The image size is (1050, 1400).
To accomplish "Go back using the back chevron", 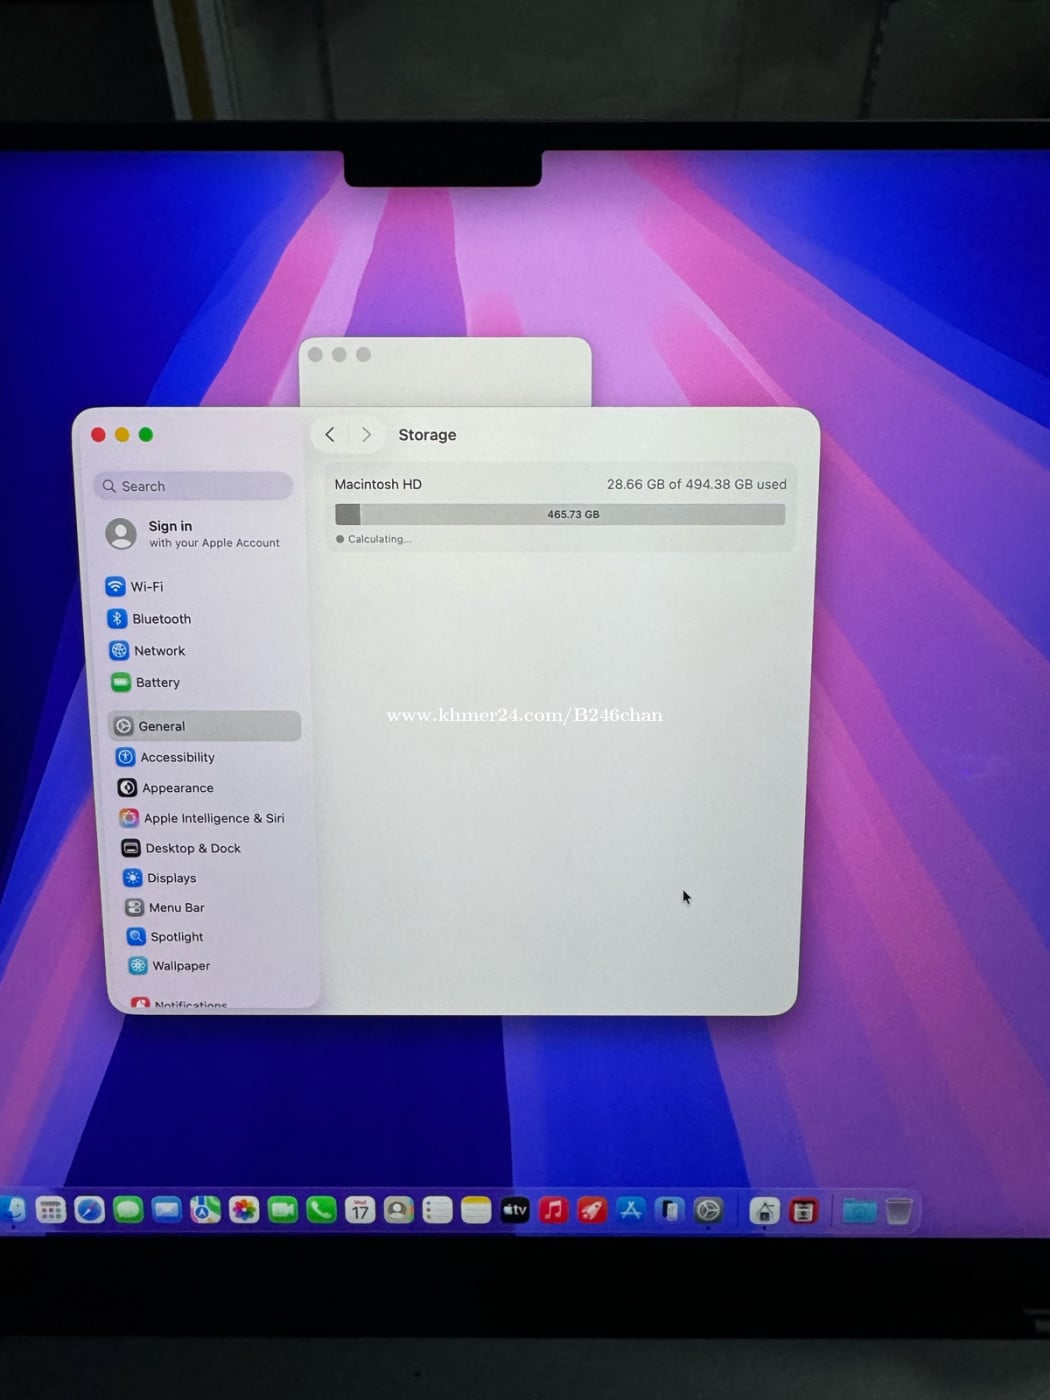I will (330, 435).
